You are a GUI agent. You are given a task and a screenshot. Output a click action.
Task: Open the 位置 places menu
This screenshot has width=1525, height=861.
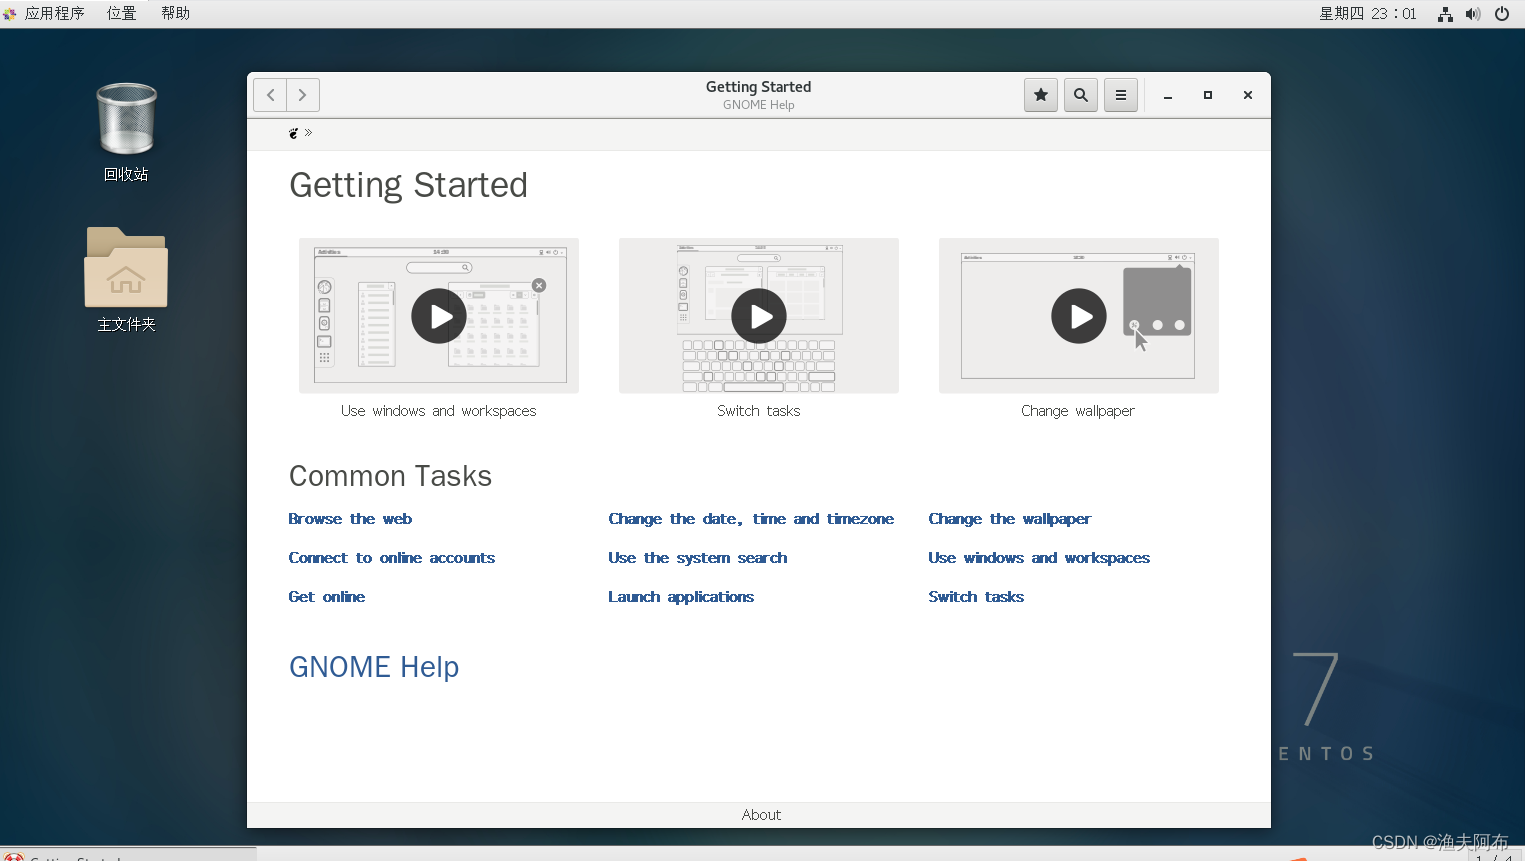122,14
